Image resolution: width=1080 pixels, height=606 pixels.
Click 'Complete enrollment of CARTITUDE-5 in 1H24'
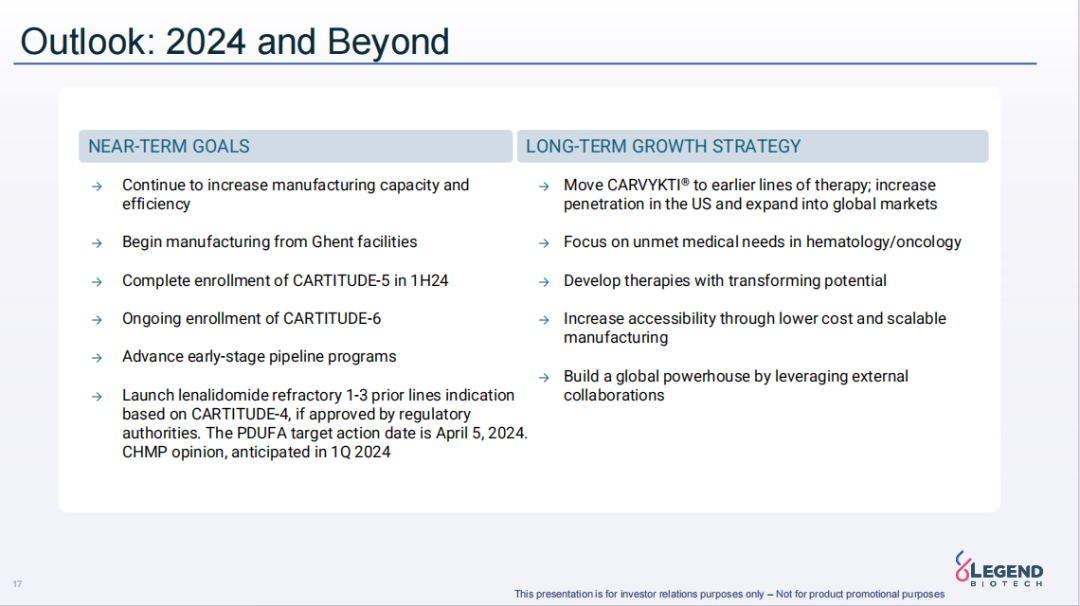click(x=285, y=280)
